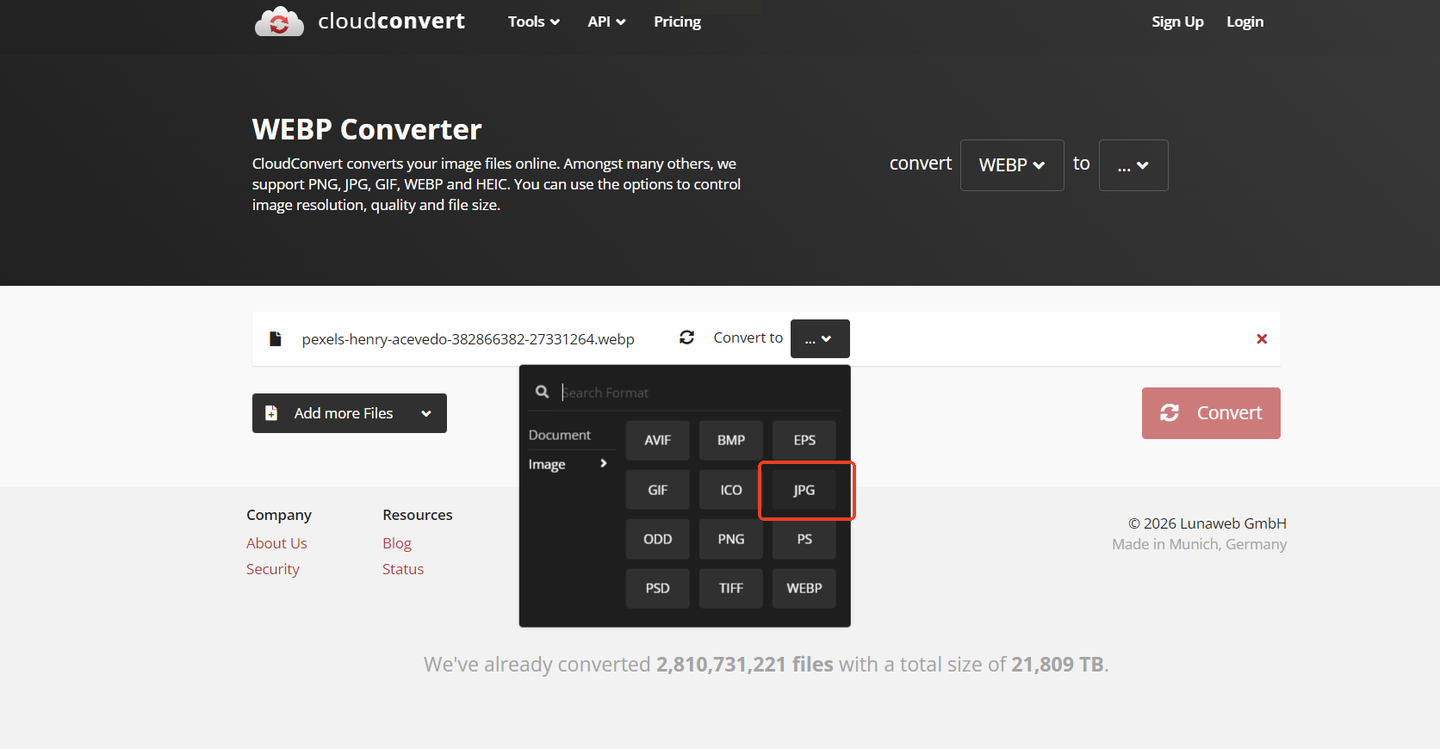Click the refresh arrows icon beside filename

686,338
